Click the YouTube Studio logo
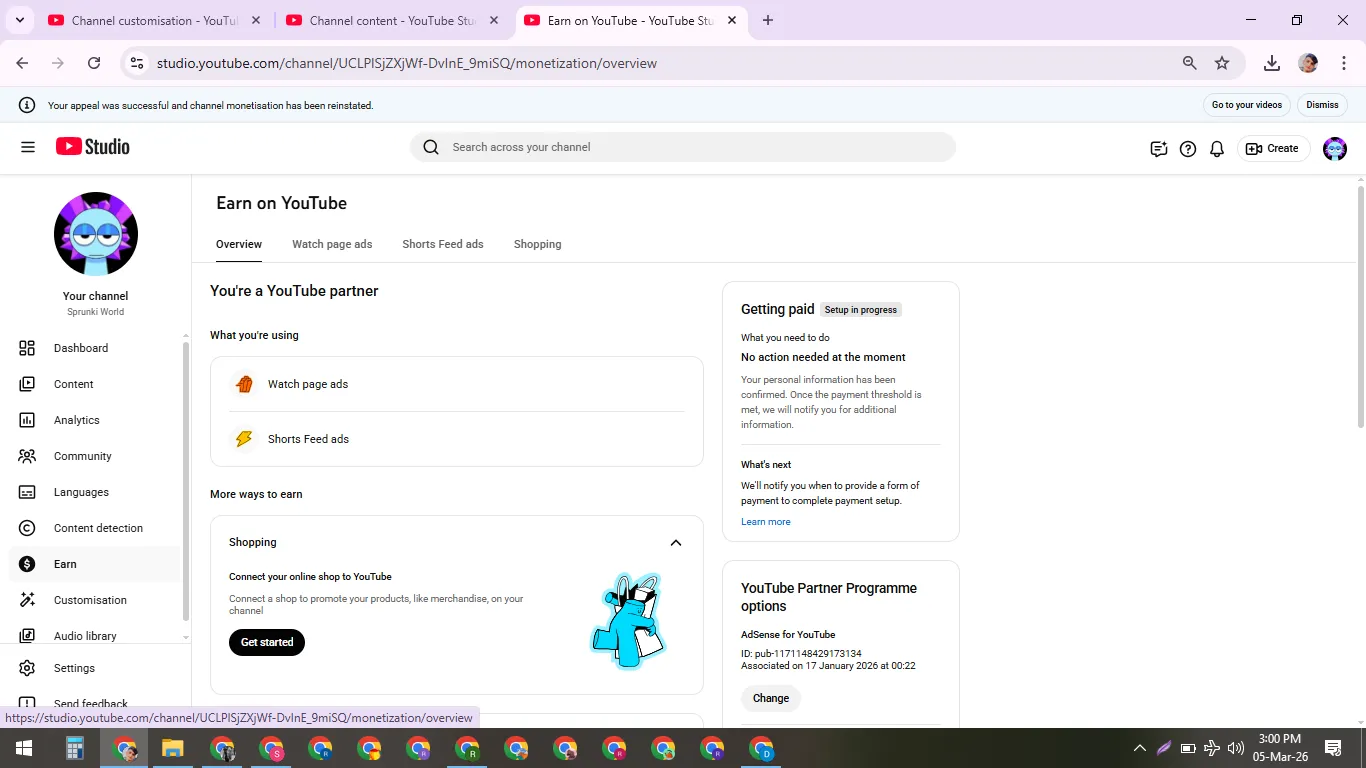The width and height of the screenshot is (1366, 768). [x=93, y=147]
